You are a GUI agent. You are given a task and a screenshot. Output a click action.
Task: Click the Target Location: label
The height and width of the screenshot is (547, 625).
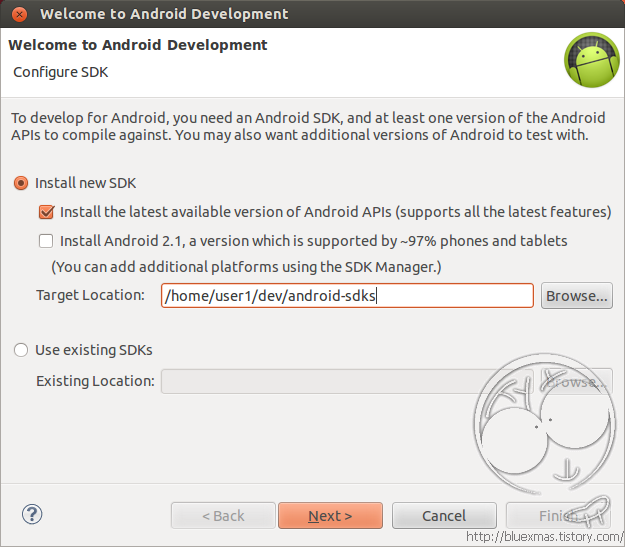point(90,295)
